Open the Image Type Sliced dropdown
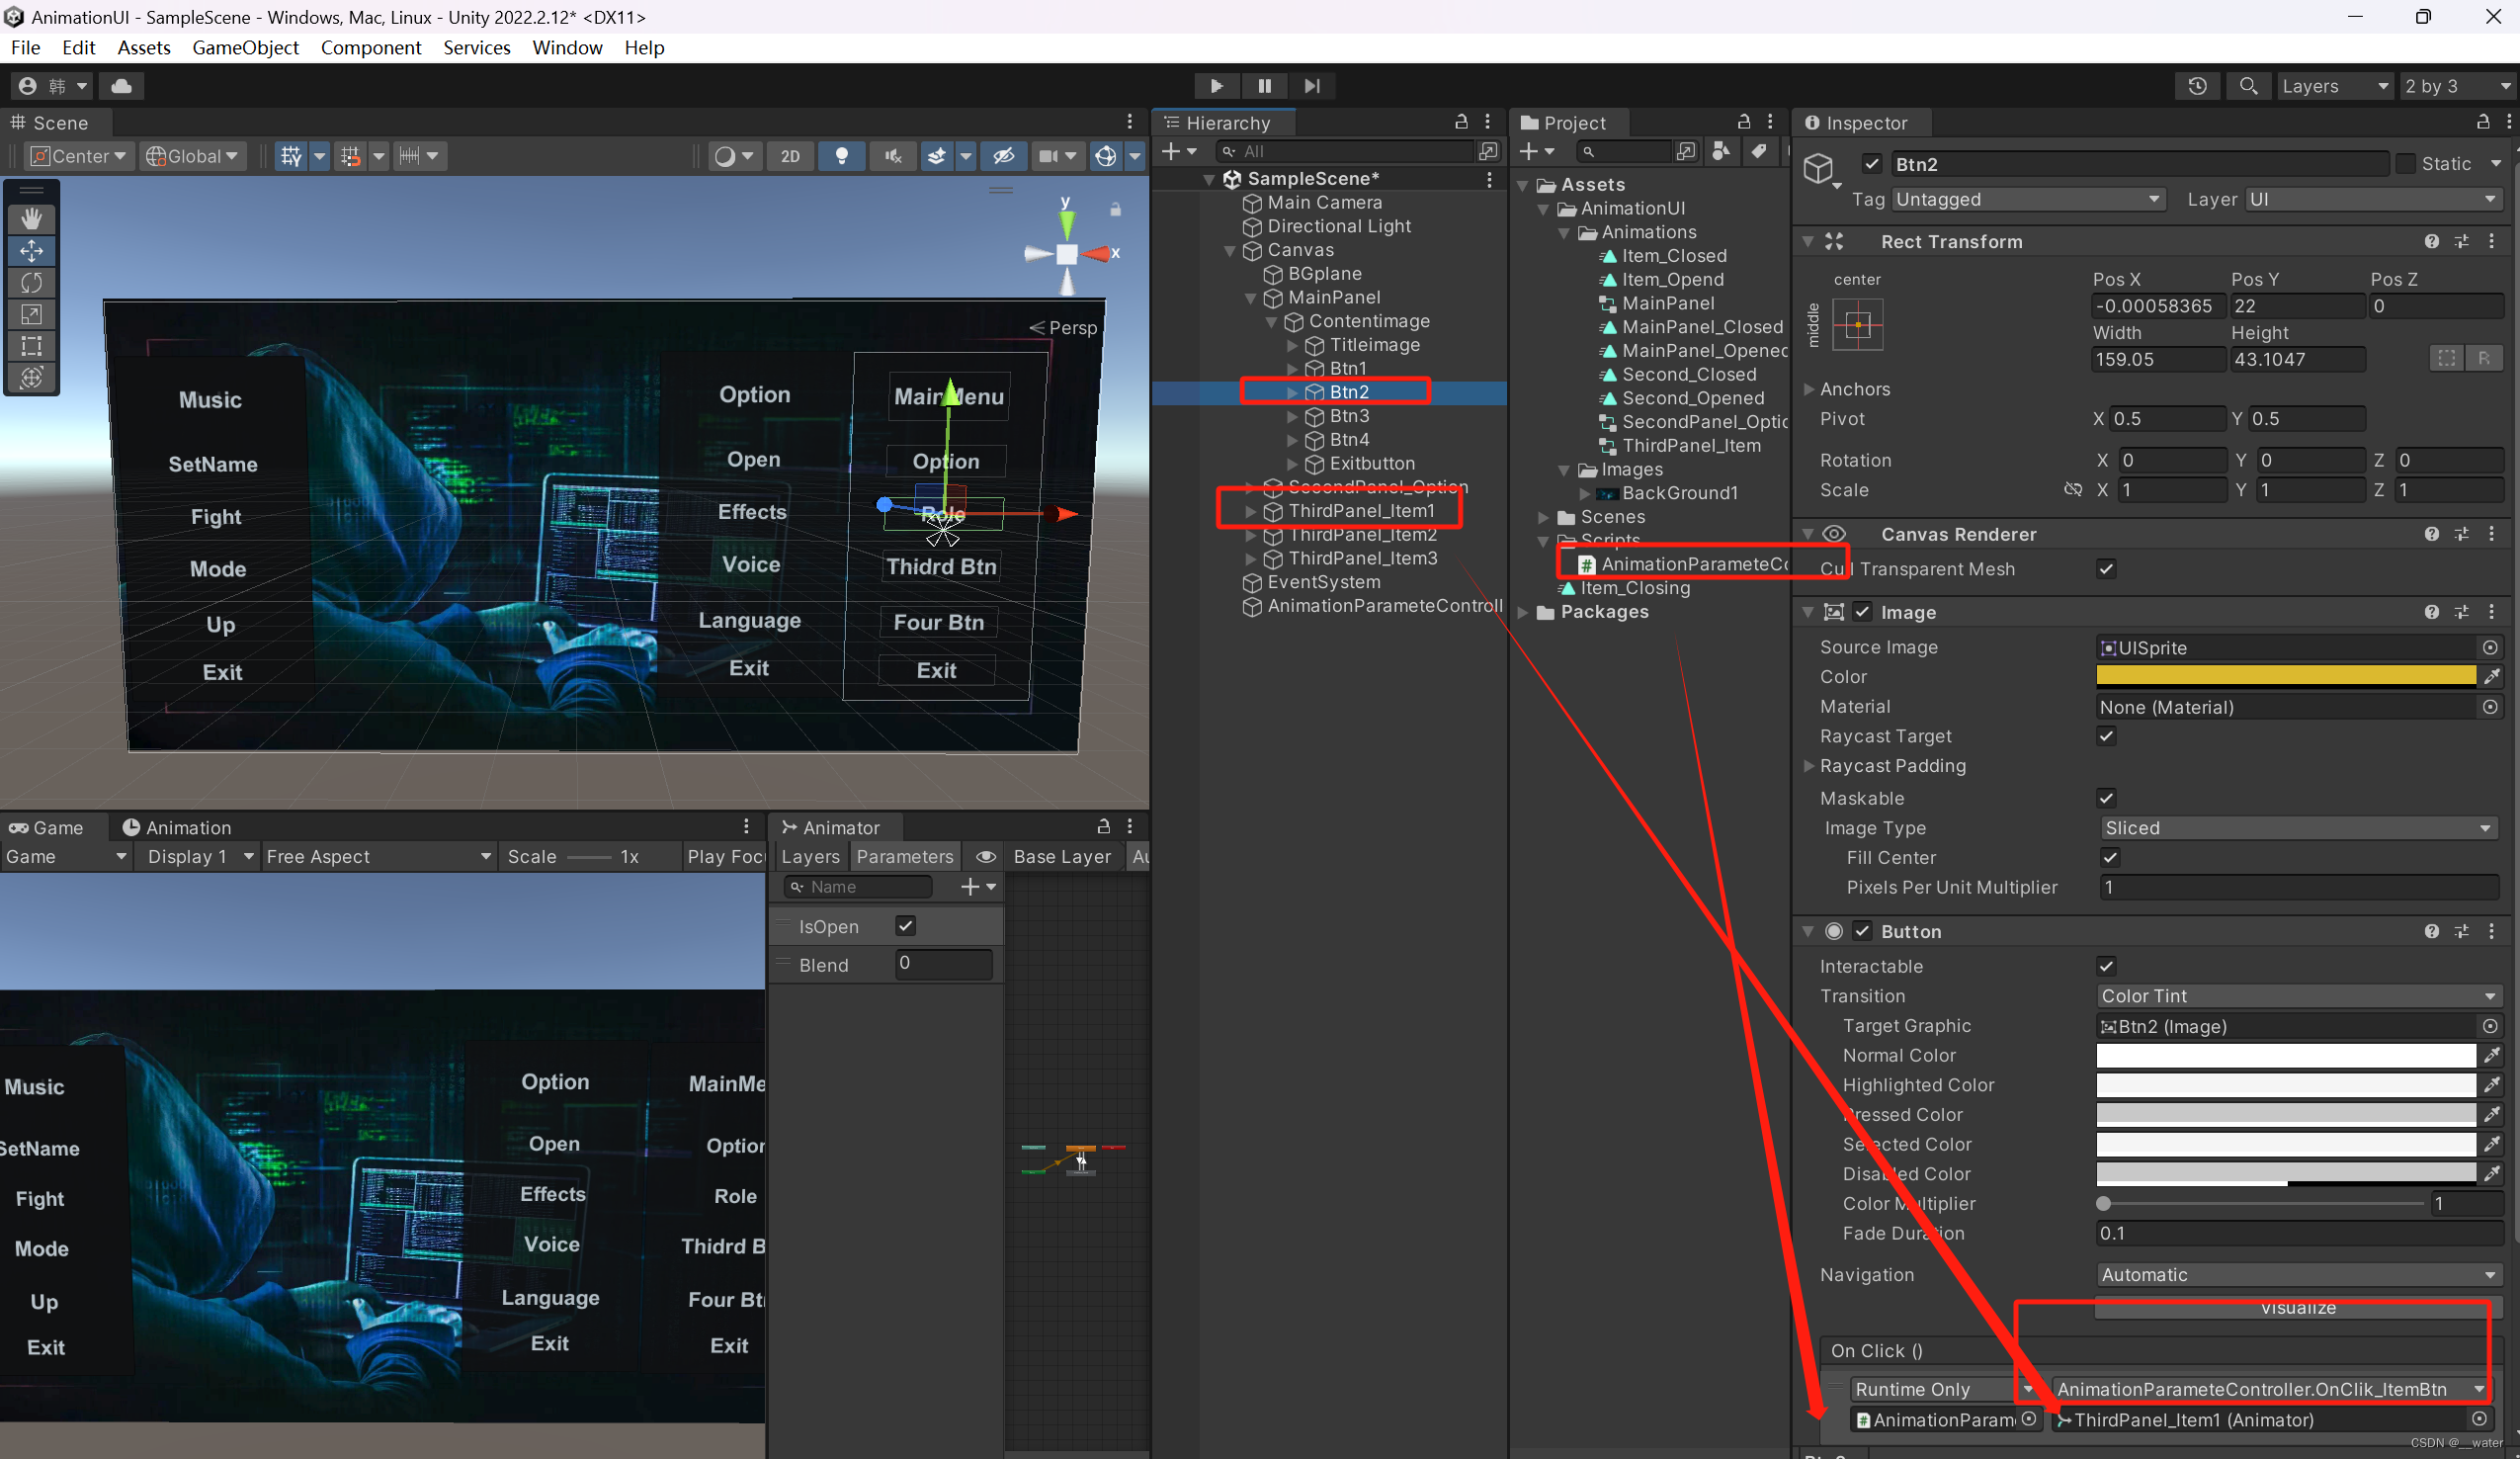 click(2298, 828)
